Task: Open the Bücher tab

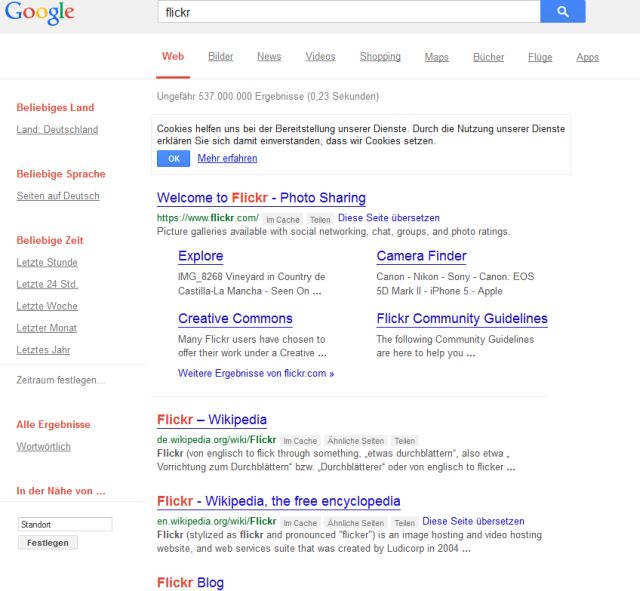Action: [x=489, y=57]
